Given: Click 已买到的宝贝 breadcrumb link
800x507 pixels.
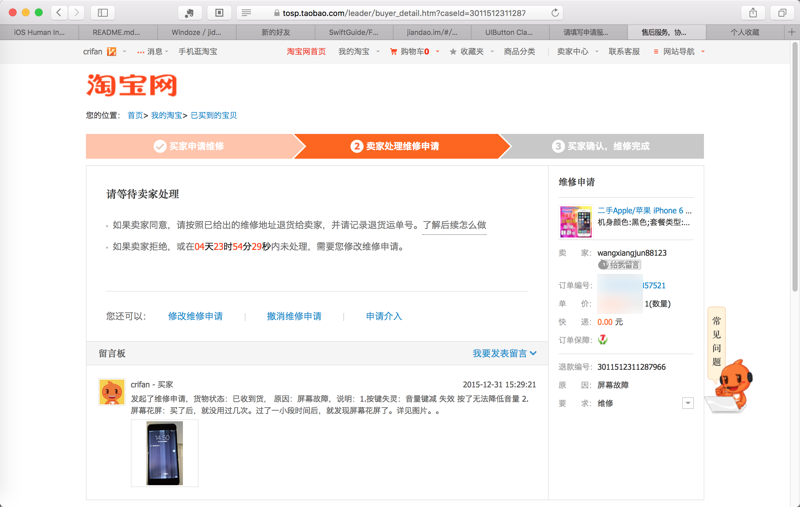Looking at the screenshot, I should point(214,115).
